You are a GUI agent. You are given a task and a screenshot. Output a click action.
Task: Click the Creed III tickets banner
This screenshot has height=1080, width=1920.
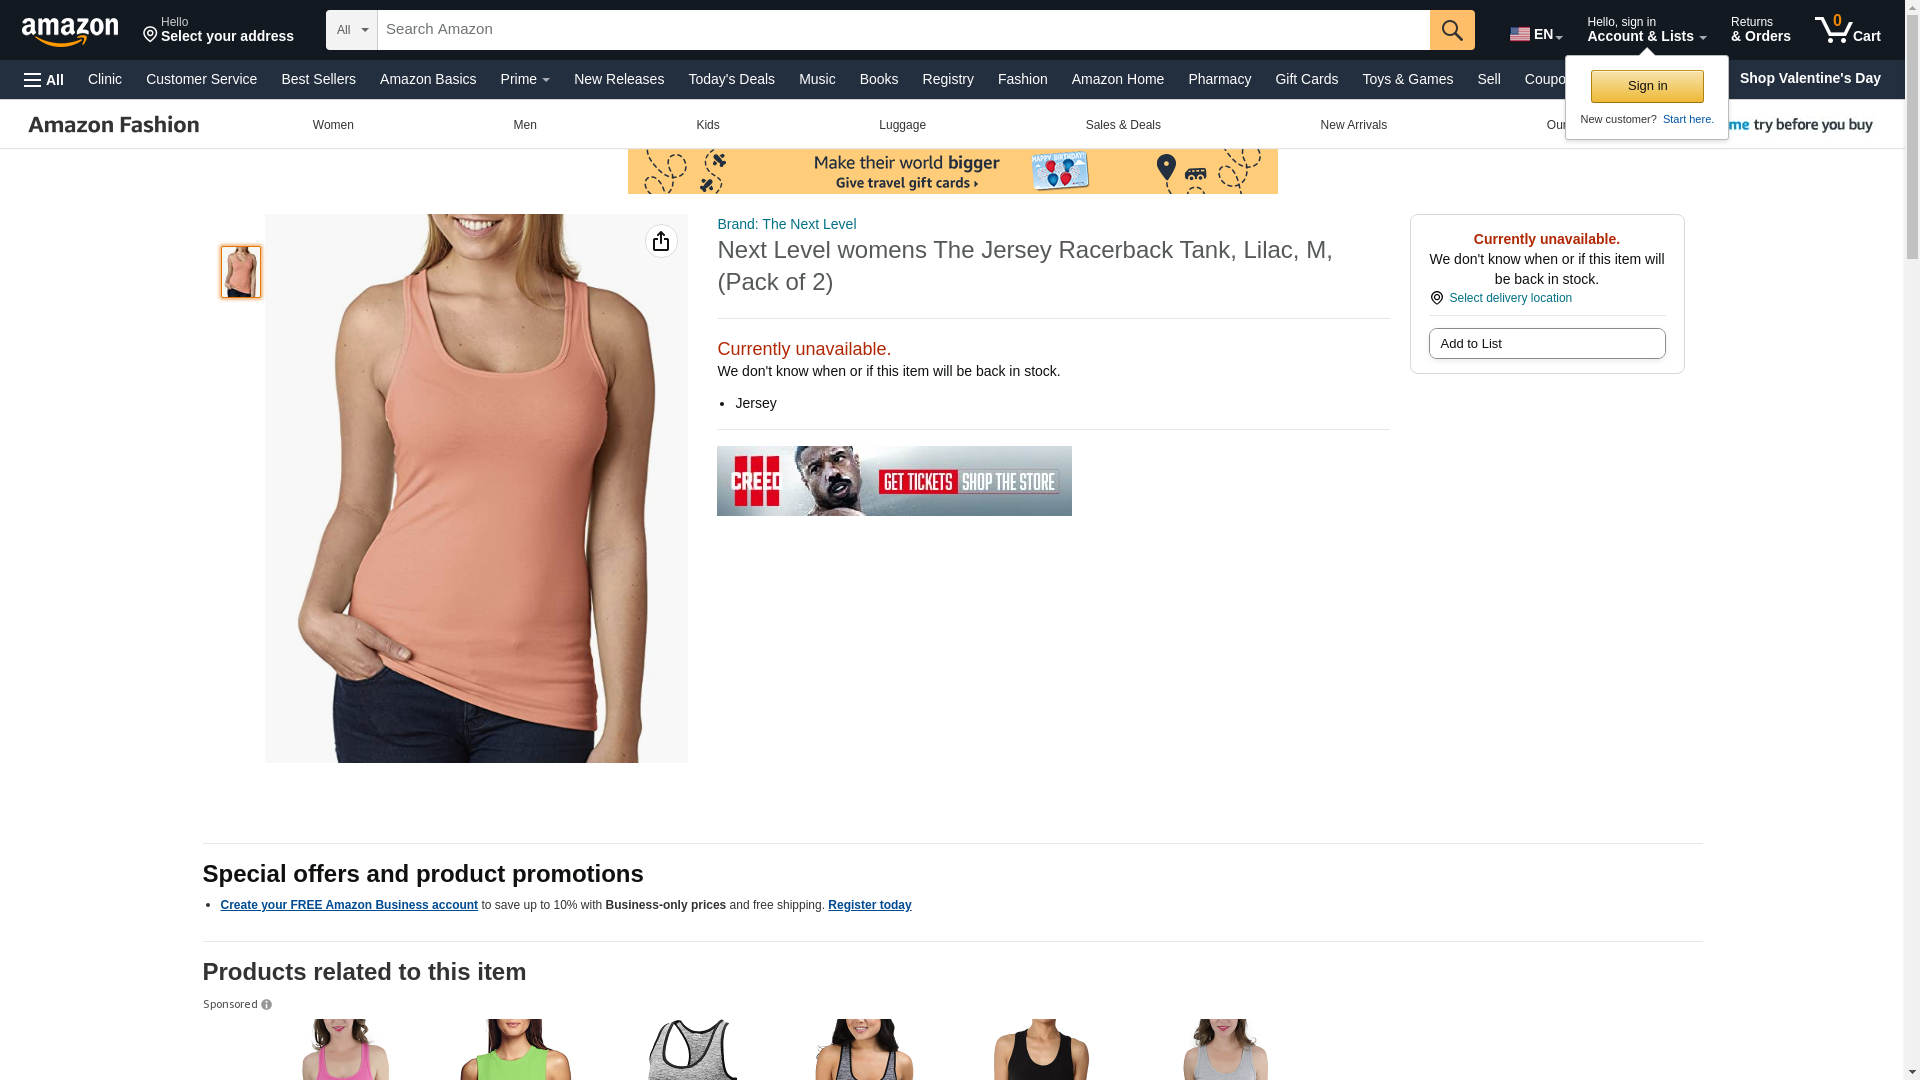pos(894,481)
